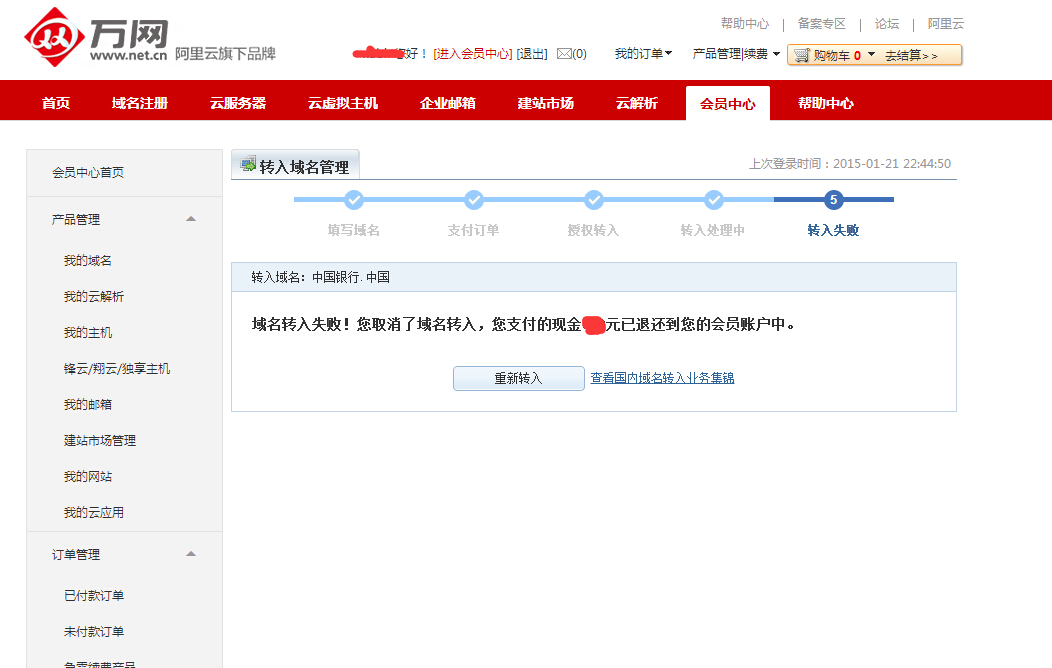Open 建站市场管理 in sidebar
The image size is (1052, 668).
coord(100,441)
